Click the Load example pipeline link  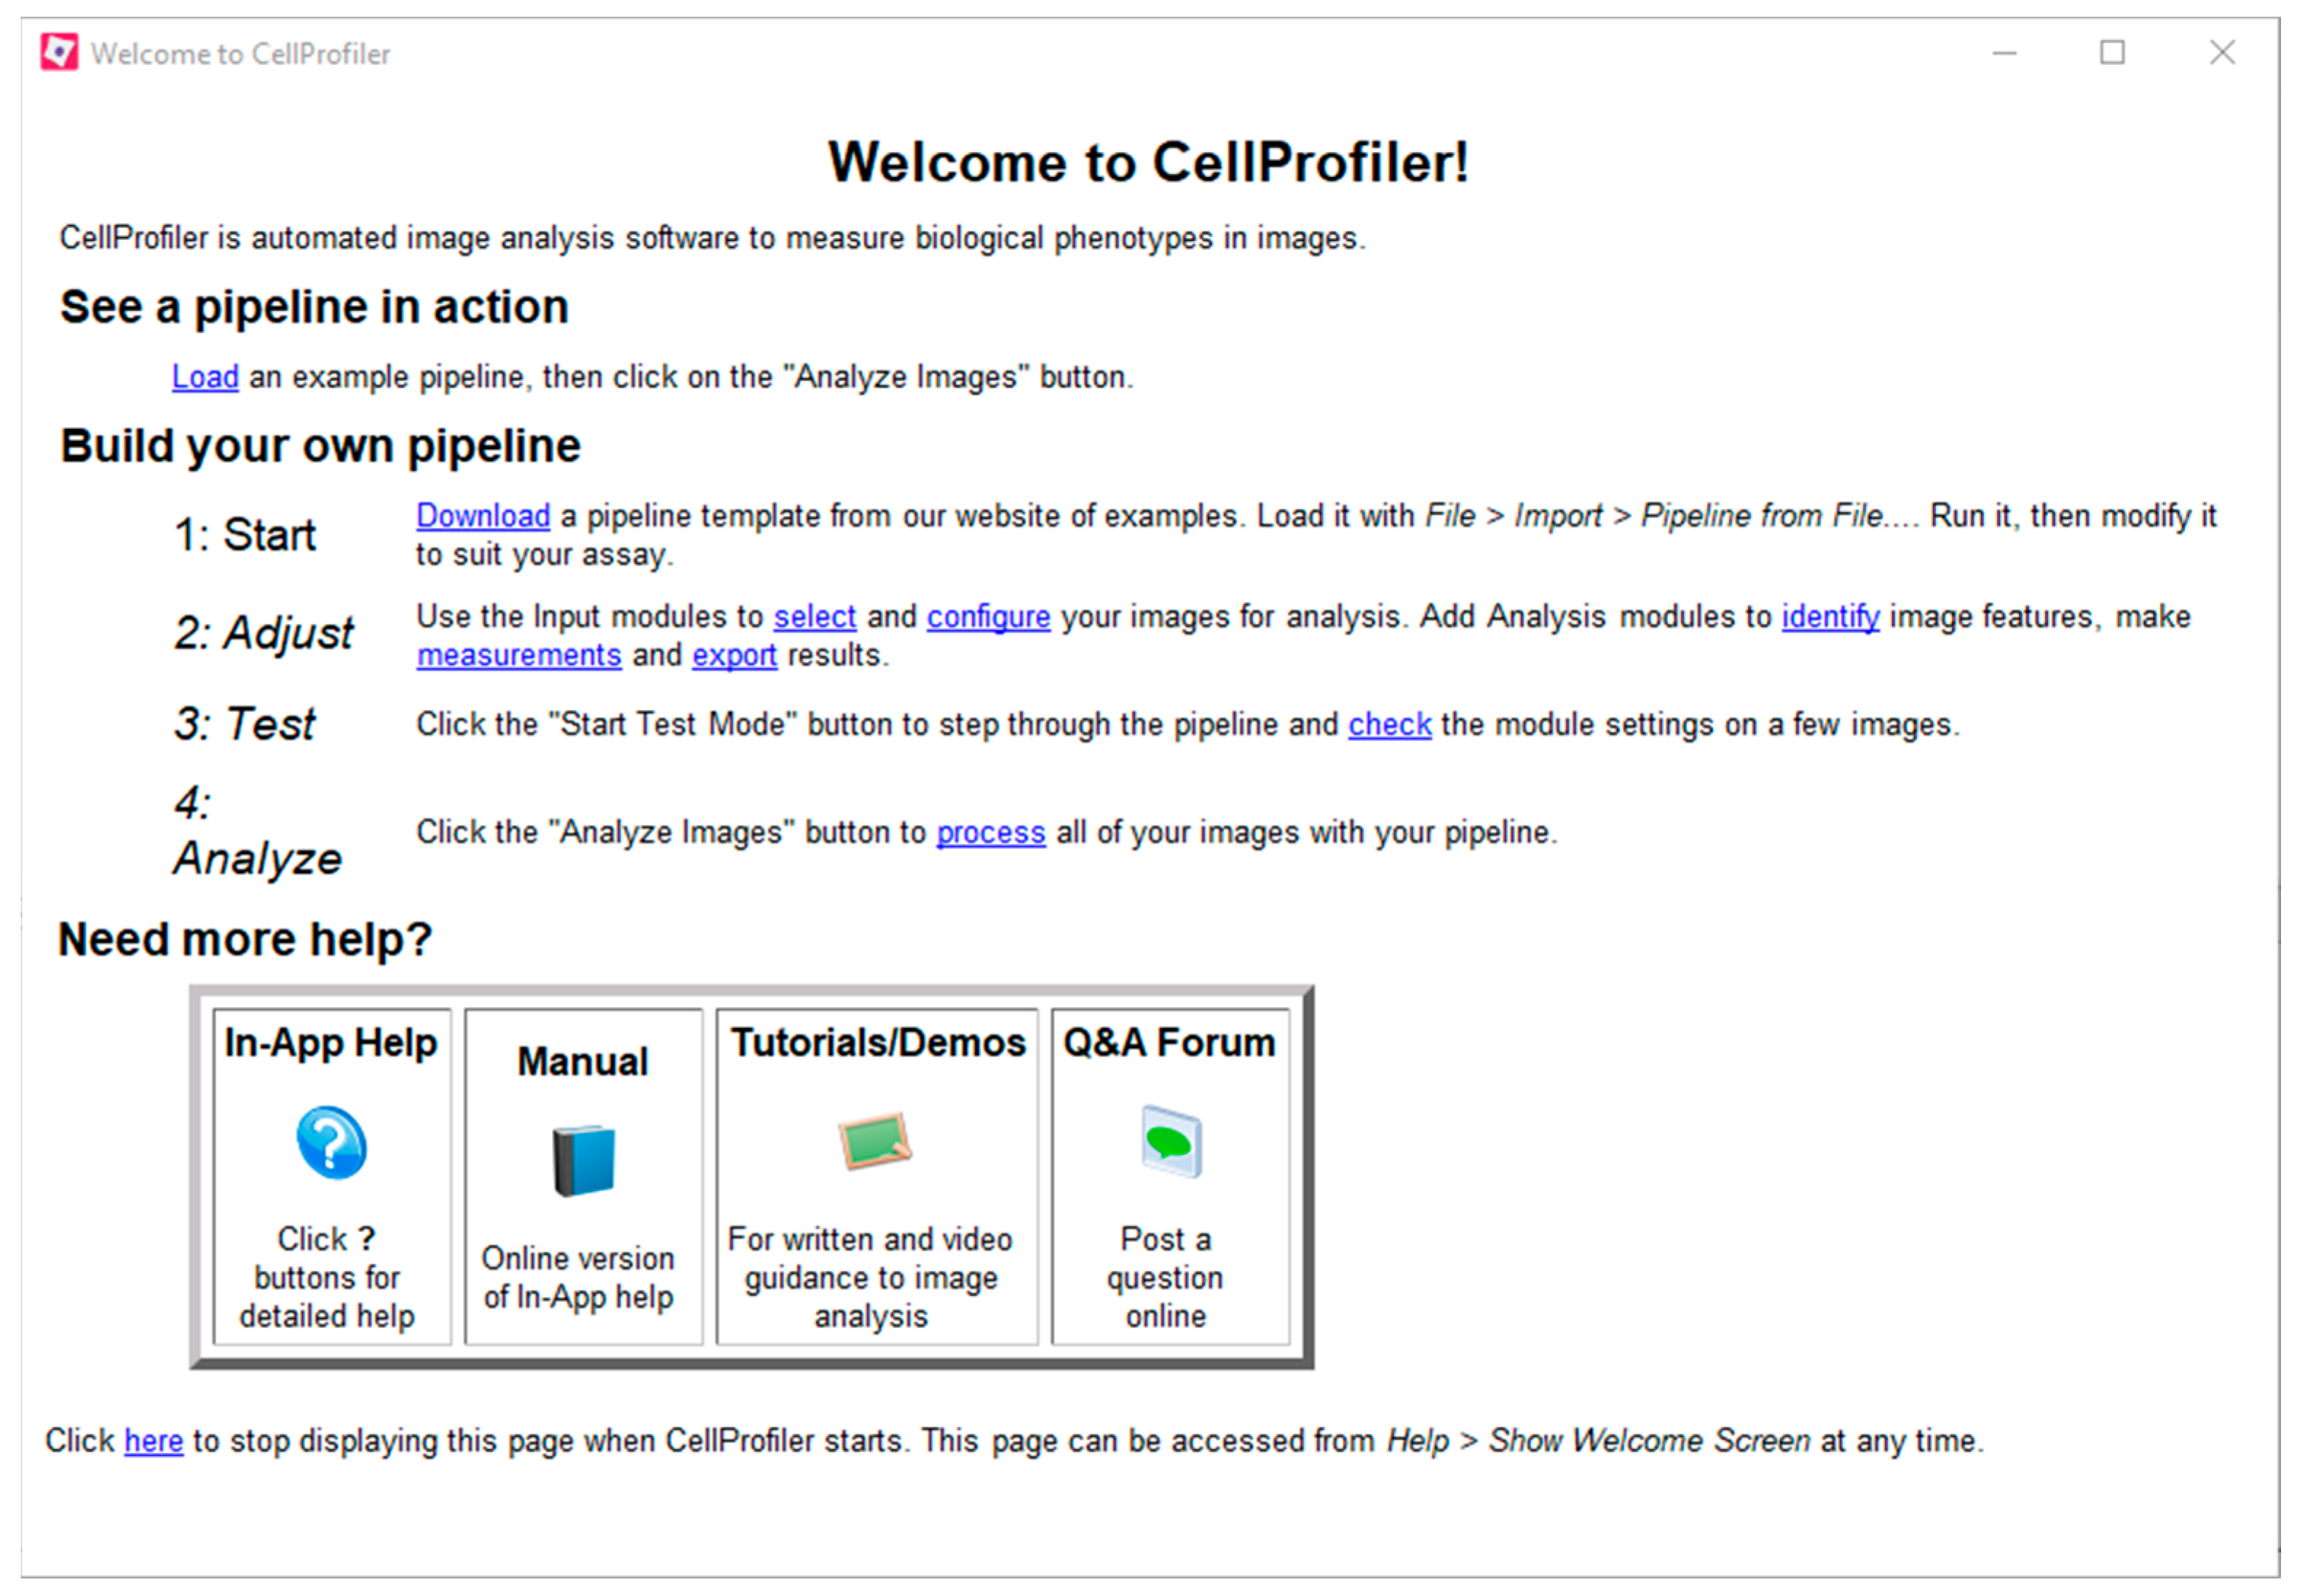tap(205, 377)
